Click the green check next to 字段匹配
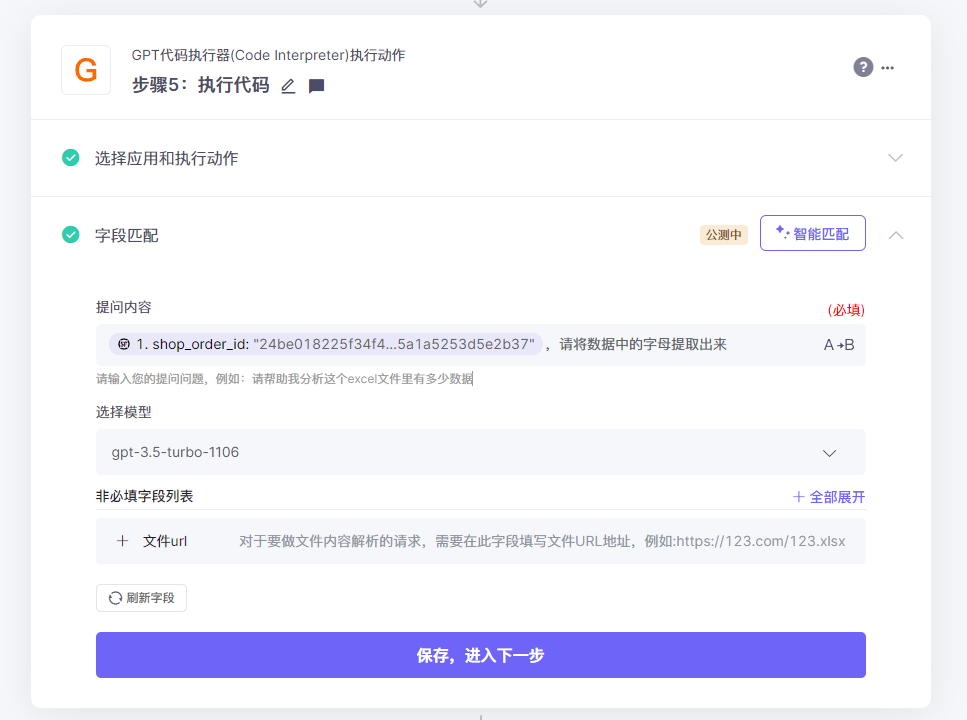The width and height of the screenshot is (967, 720). (x=71, y=235)
